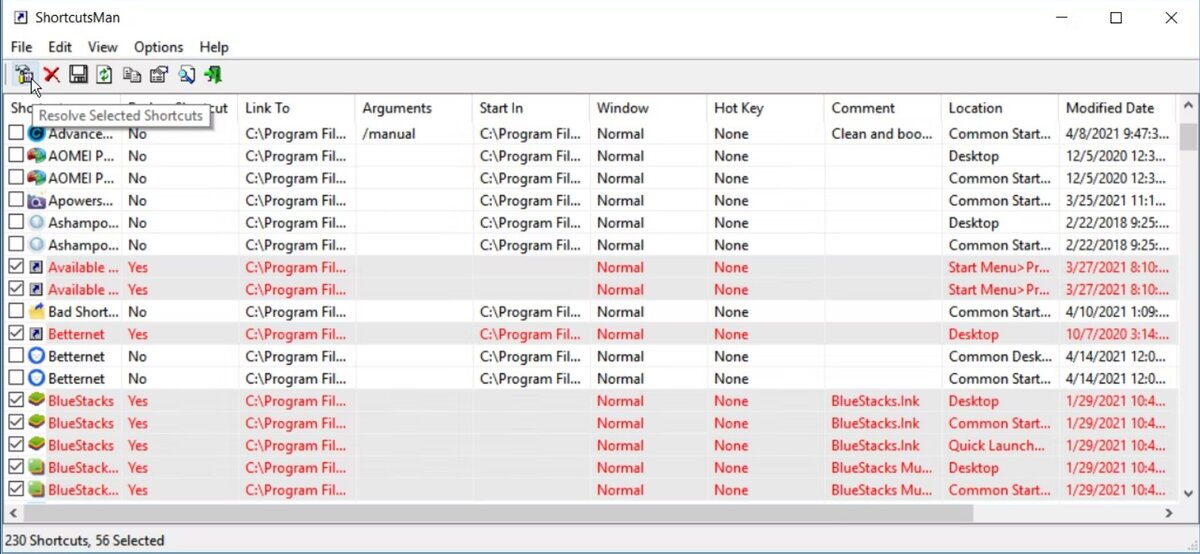Click the 4/8/2021 9:47 modified date cell
The image size is (1200, 554).
[x=1117, y=134]
